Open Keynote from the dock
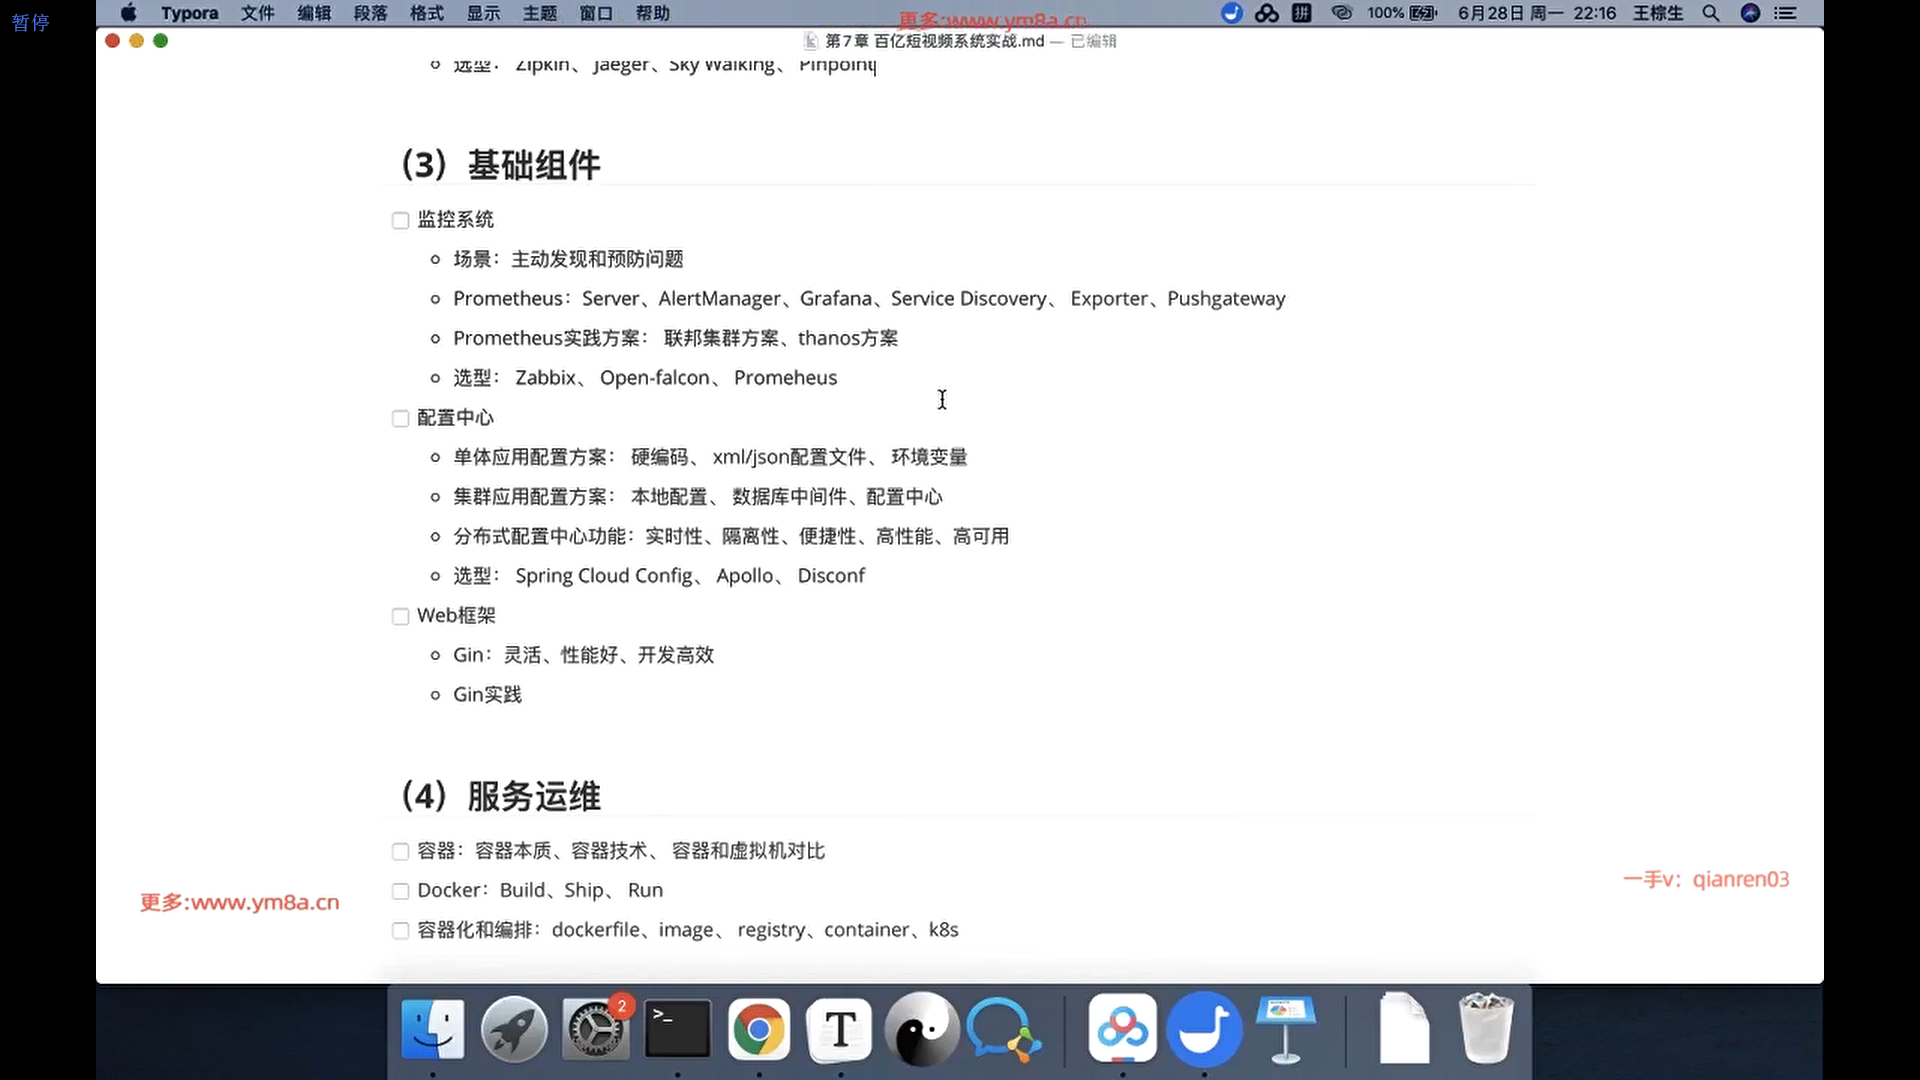1920x1080 pixels. (1285, 1029)
